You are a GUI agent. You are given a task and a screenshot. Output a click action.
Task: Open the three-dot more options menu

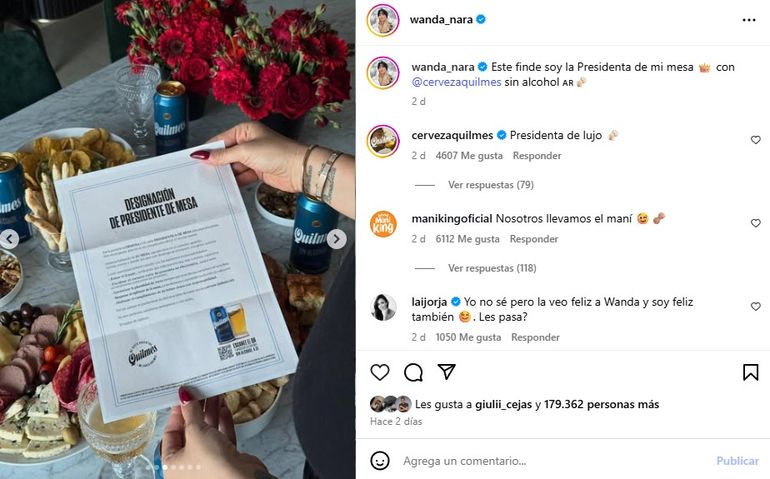(749, 20)
